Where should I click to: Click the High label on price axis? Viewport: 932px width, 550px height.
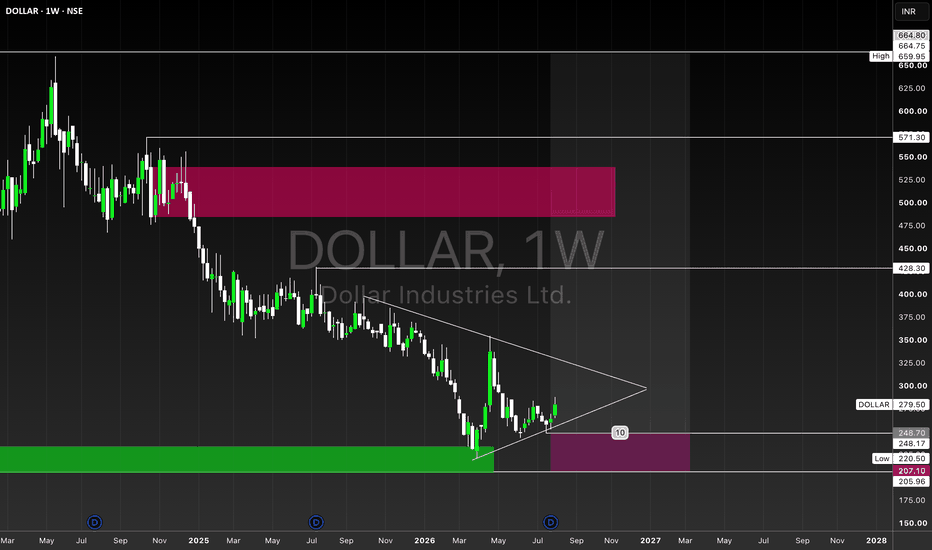coord(881,56)
